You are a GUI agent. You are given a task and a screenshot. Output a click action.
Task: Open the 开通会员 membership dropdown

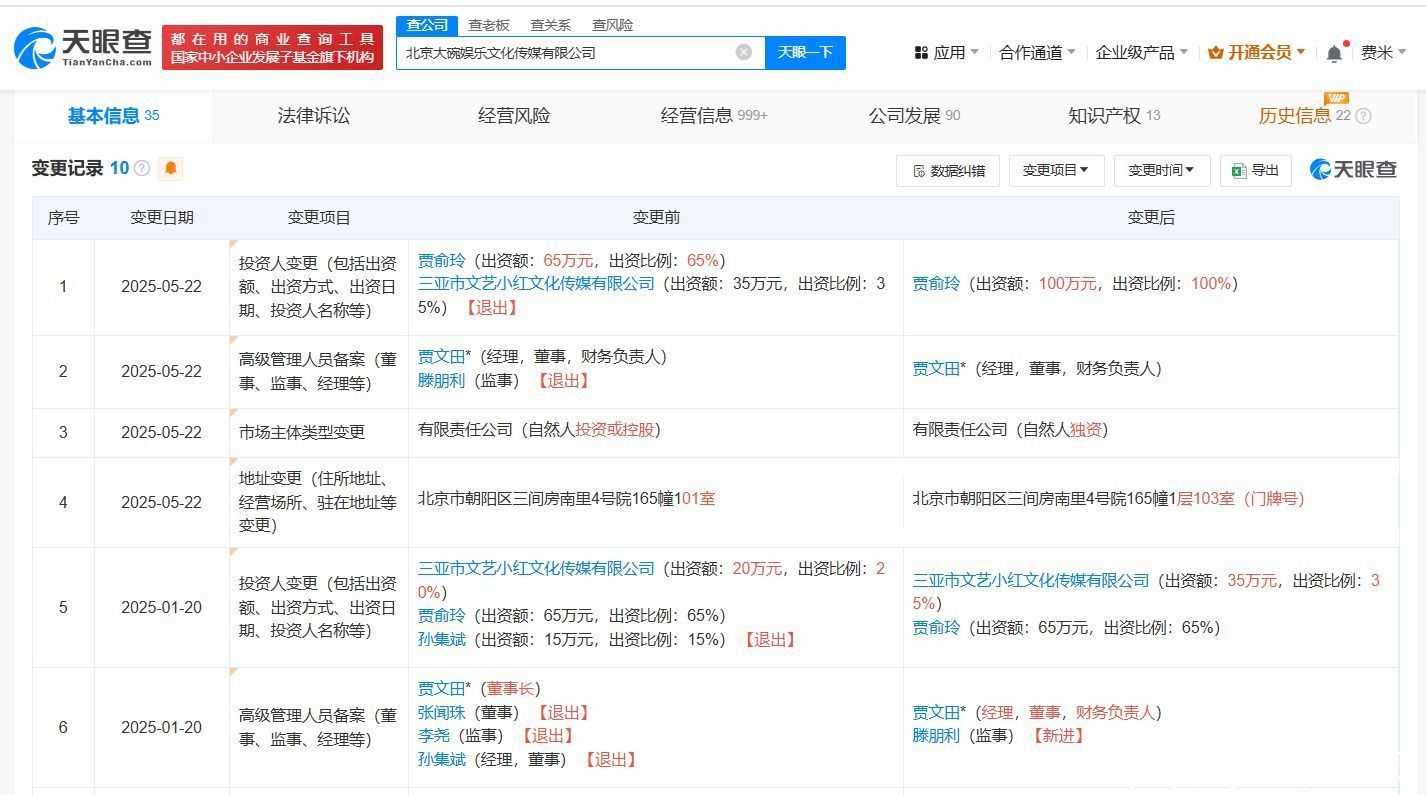1256,52
